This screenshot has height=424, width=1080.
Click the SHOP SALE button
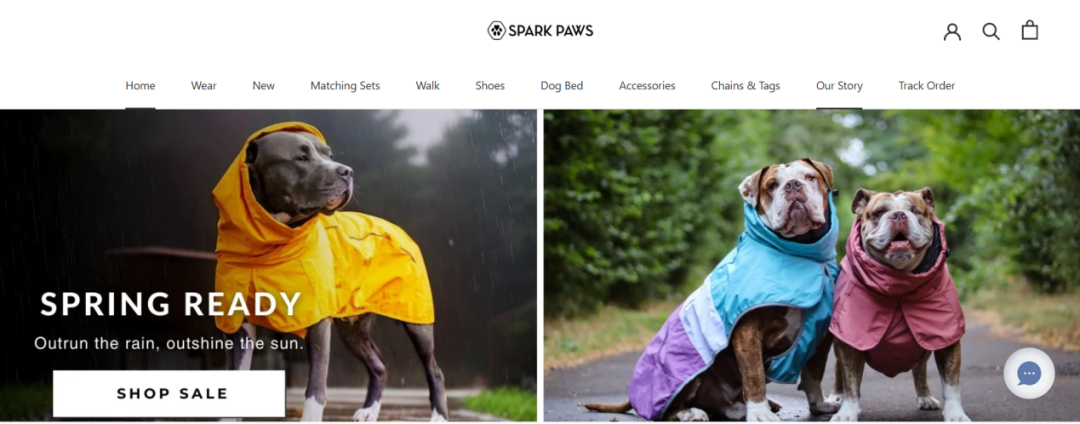point(169,394)
